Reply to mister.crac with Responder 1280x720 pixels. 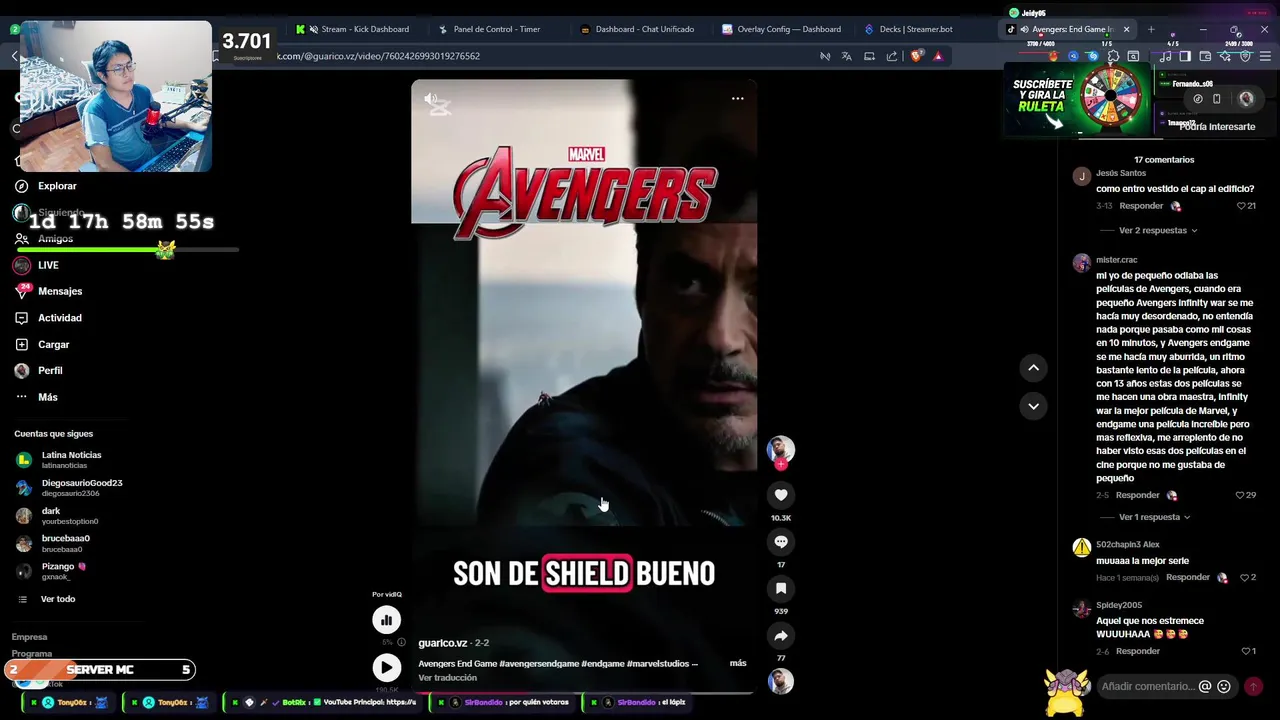tap(1137, 495)
